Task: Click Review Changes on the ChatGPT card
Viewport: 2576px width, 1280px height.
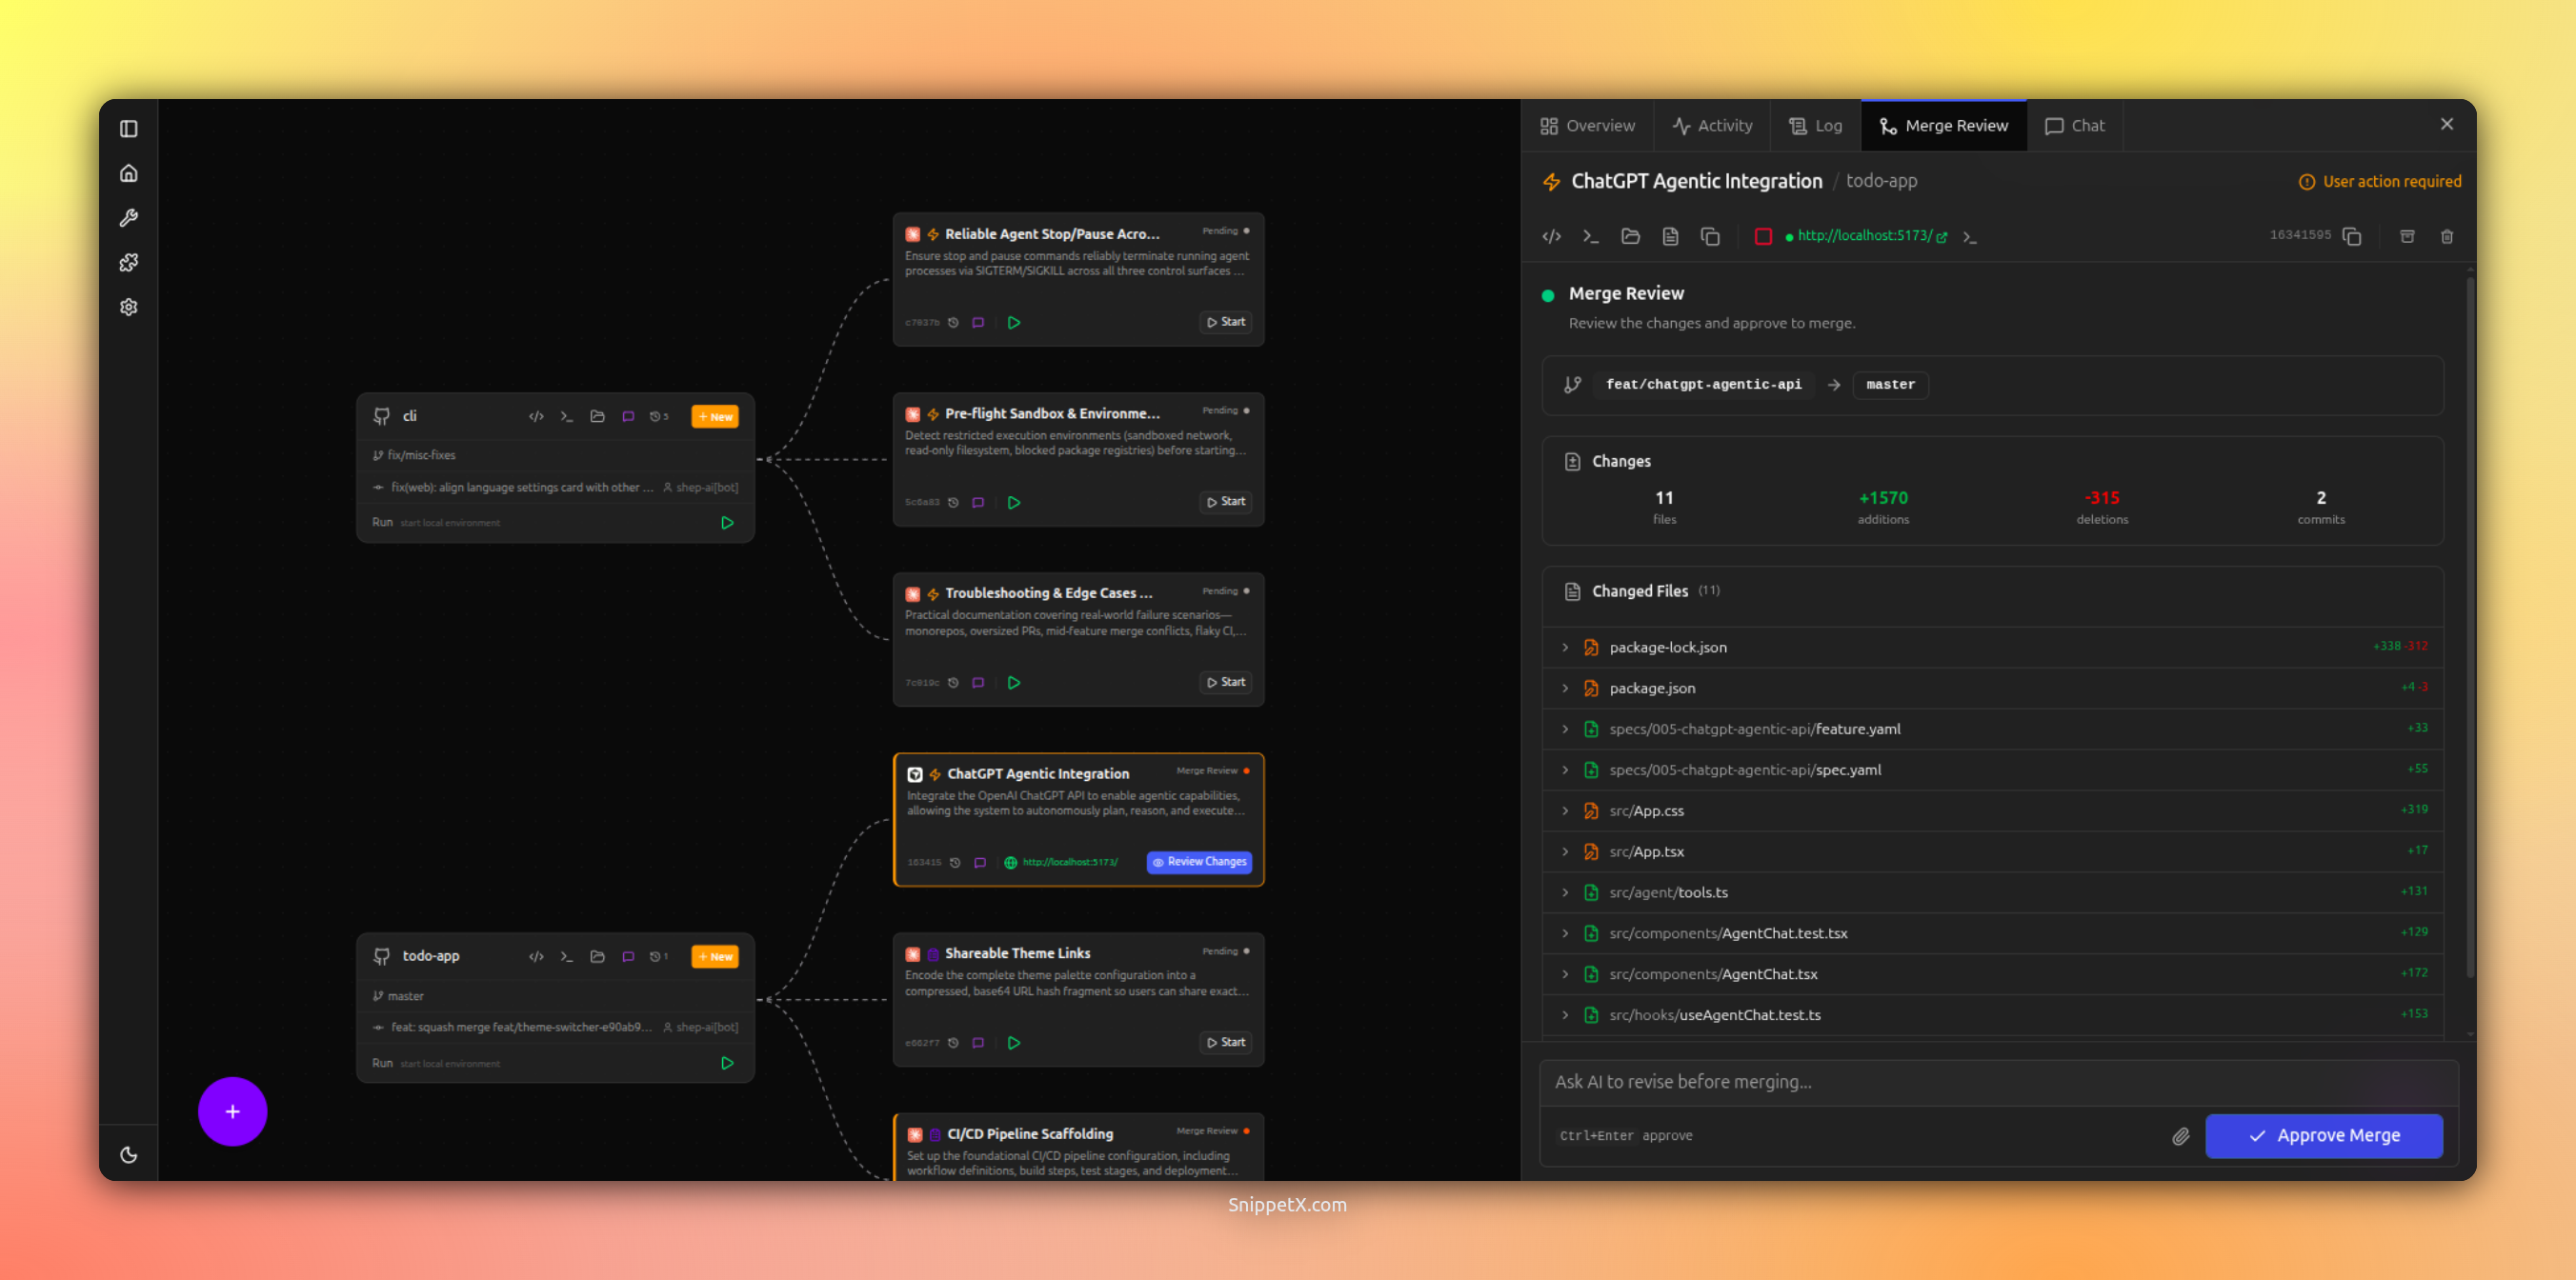Action: click(1198, 861)
